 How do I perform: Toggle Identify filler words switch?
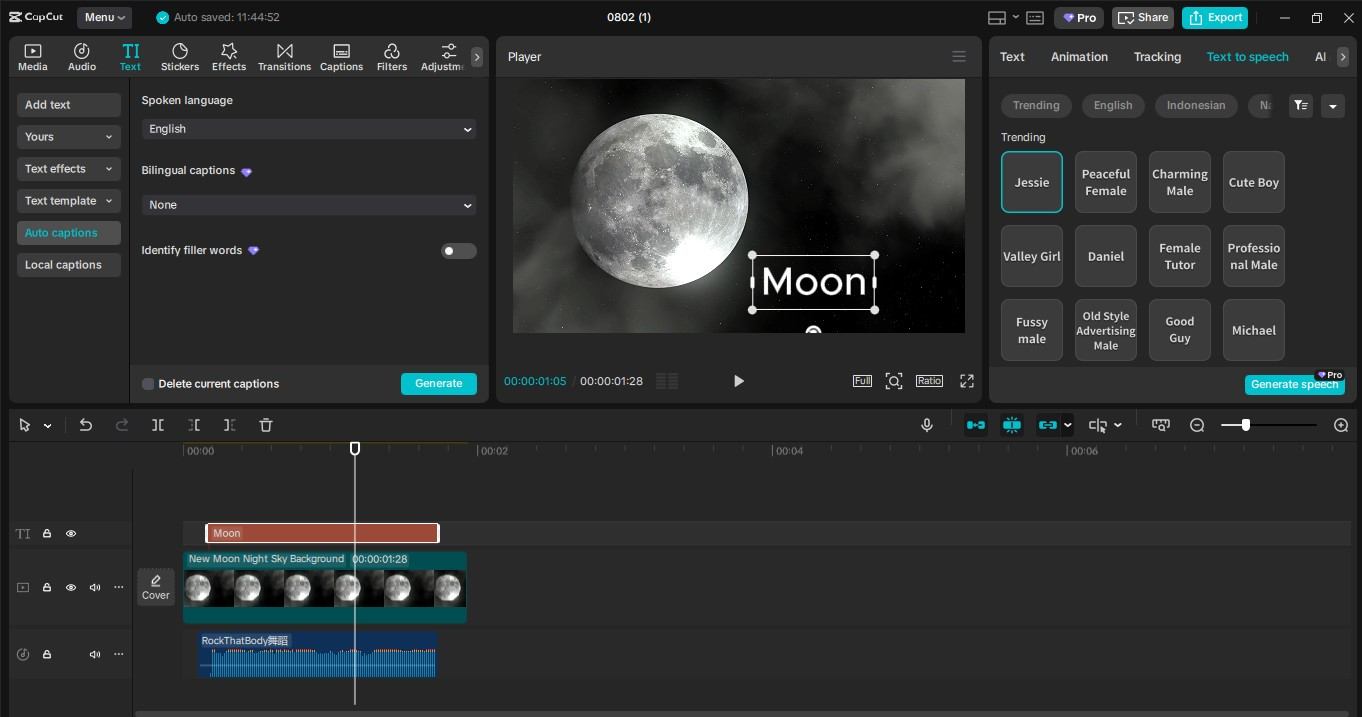[459, 251]
